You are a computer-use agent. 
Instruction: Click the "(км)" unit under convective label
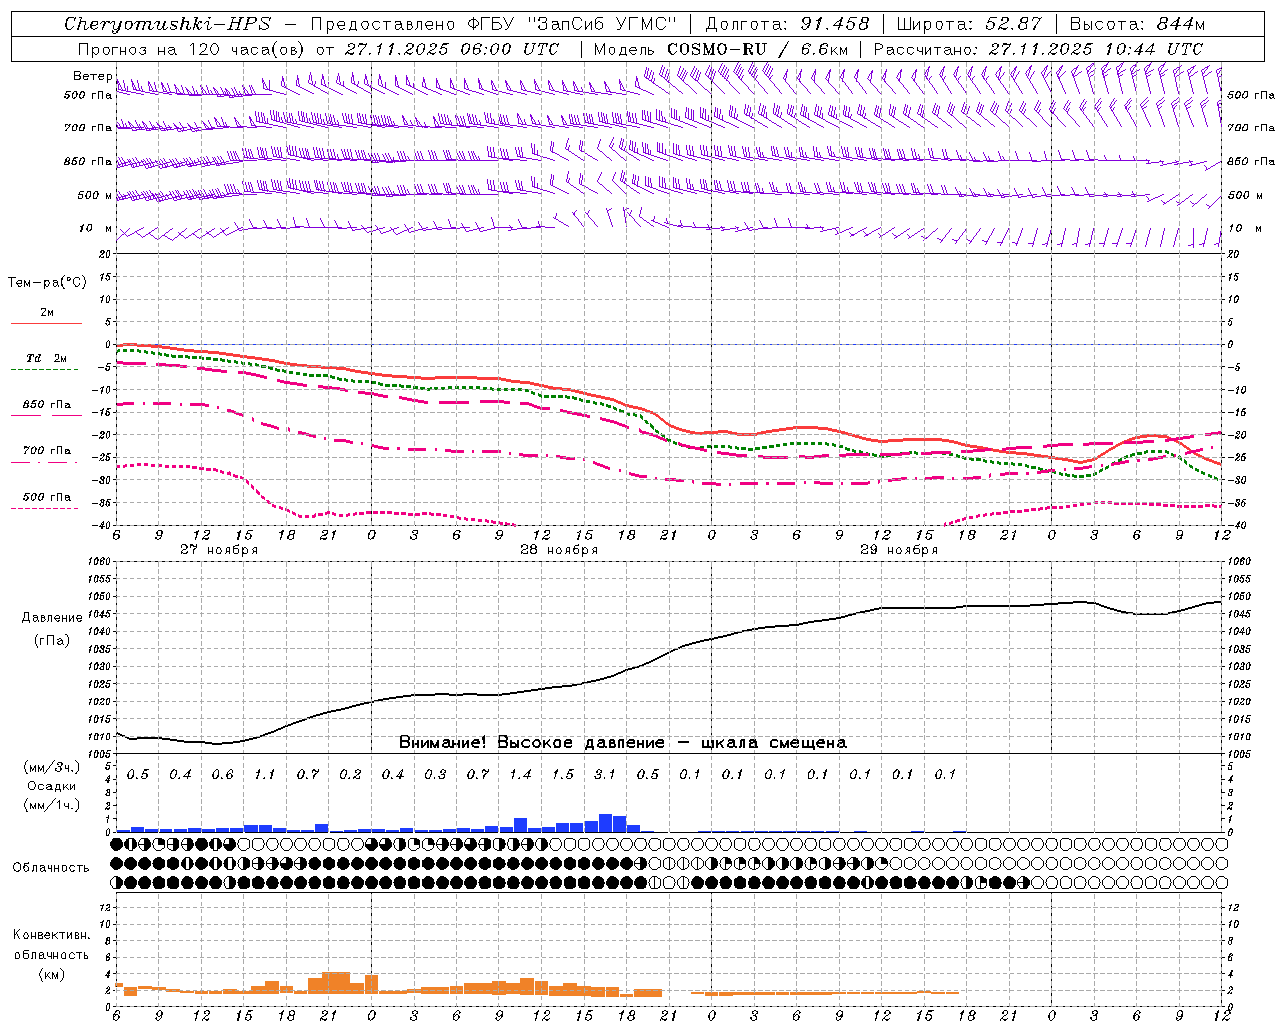pos(51,974)
